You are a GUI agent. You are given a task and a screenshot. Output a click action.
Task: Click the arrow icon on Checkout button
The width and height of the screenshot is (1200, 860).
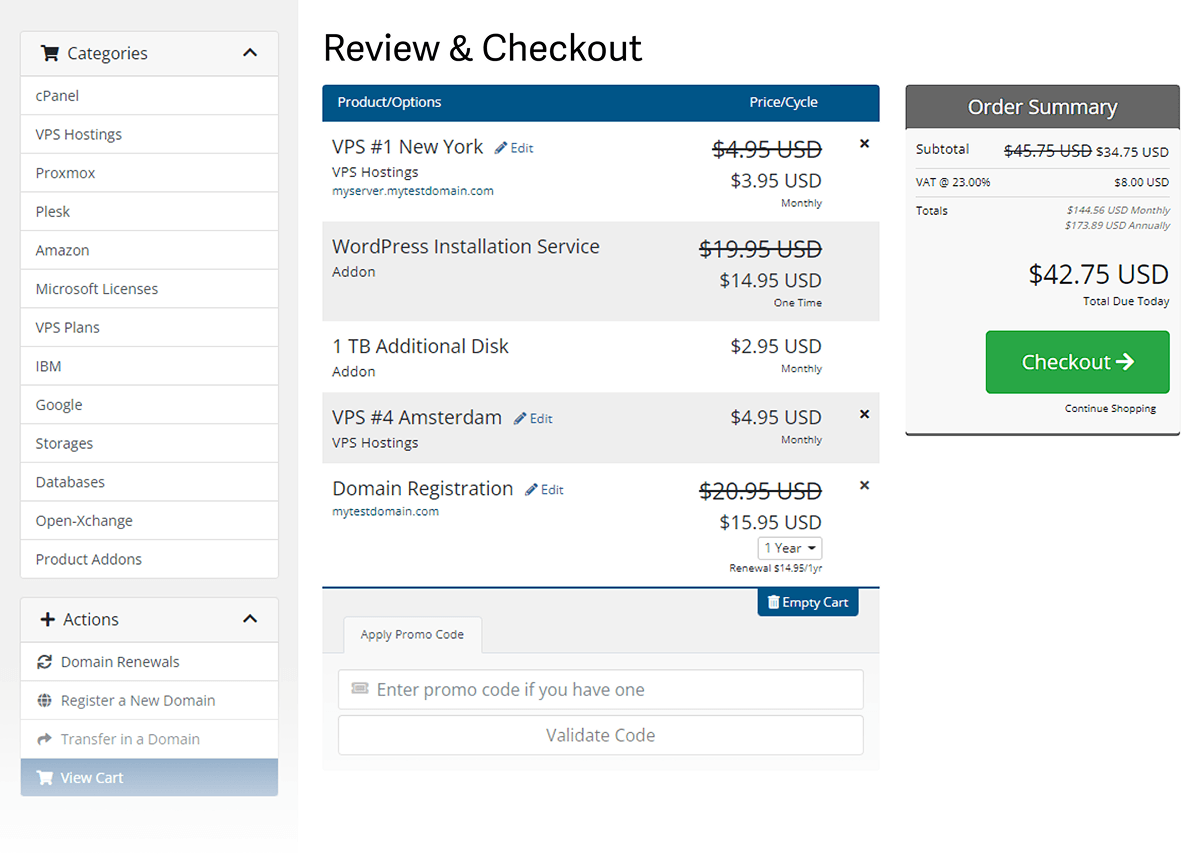(x=1126, y=362)
